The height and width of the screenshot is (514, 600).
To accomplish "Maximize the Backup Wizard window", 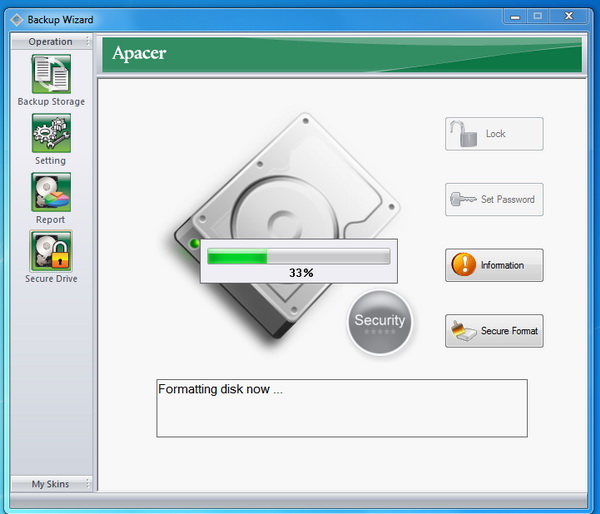I will [x=538, y=16].
